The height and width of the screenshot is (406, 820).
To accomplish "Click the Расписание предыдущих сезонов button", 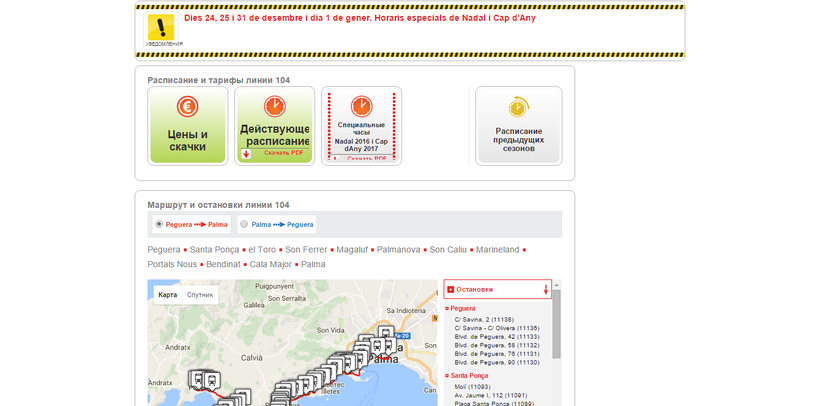I will pos(518,125).
